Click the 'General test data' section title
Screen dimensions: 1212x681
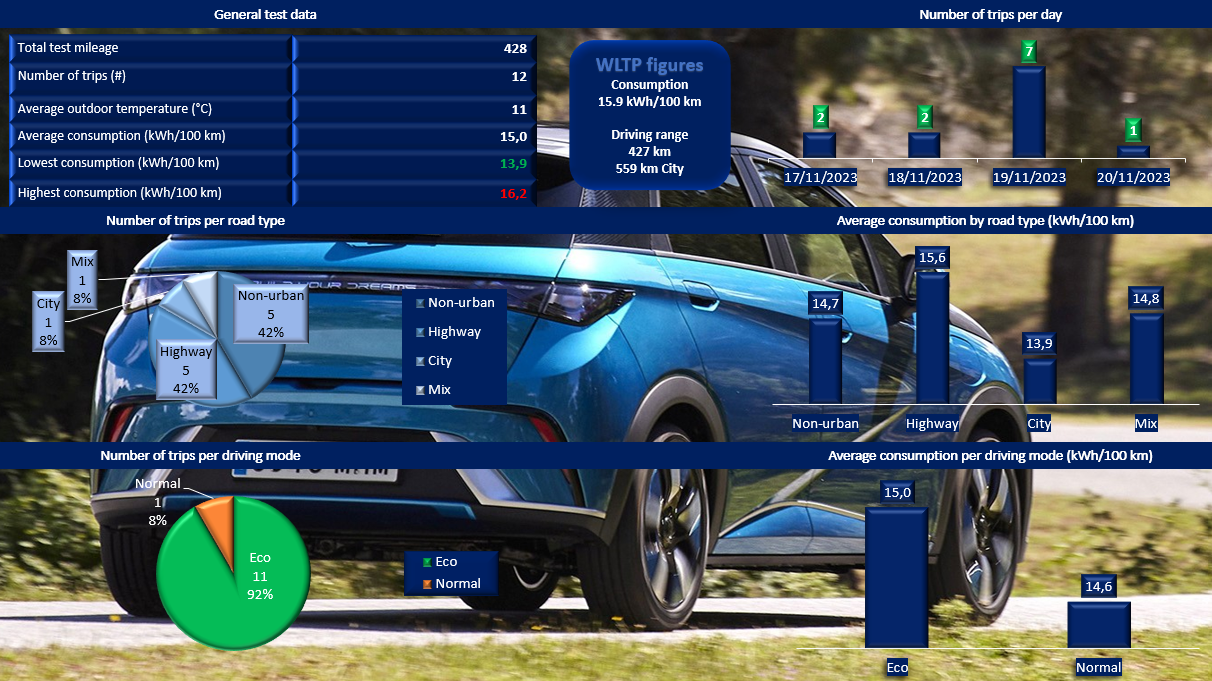tap(266, 15)
